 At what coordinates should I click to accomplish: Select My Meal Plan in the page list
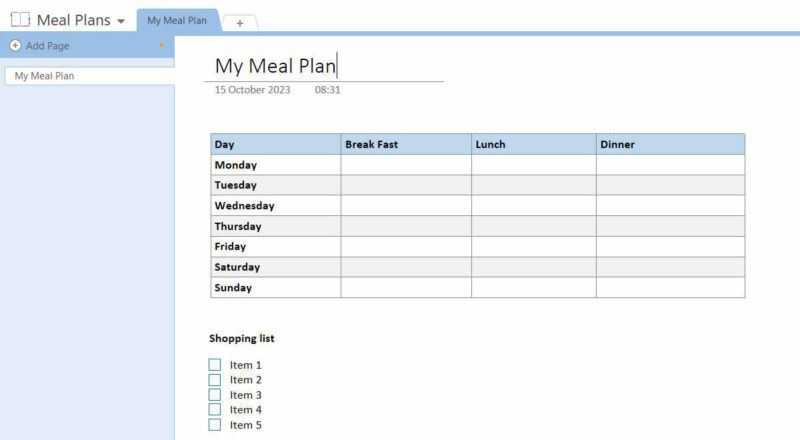[90, 76]
